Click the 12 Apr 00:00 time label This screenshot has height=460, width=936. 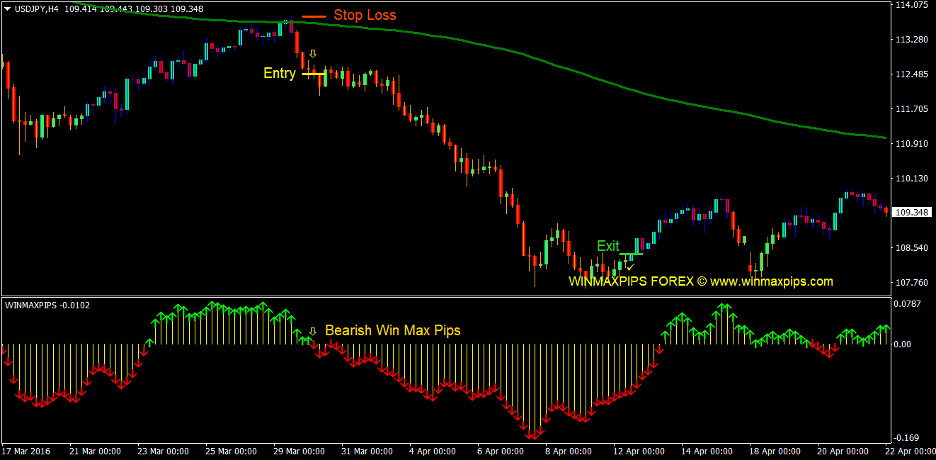point(639,452)
